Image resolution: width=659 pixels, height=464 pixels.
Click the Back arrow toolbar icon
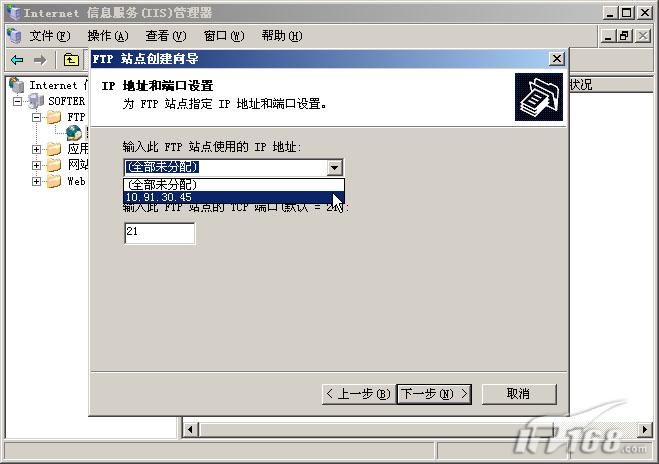(x=17, y=60)
